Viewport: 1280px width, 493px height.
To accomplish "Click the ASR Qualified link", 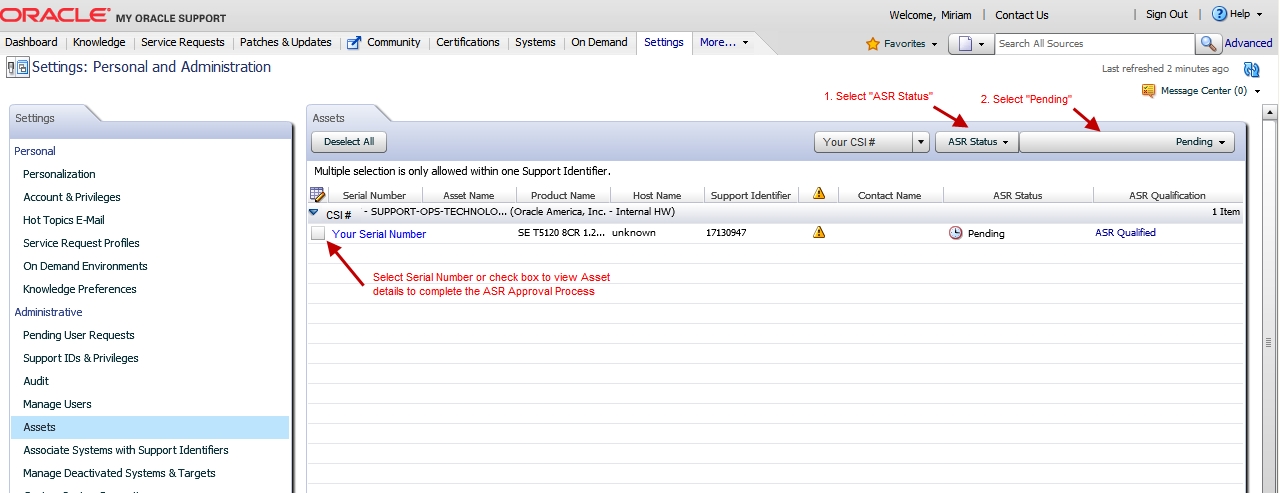I will click(x=1125, y=233).
